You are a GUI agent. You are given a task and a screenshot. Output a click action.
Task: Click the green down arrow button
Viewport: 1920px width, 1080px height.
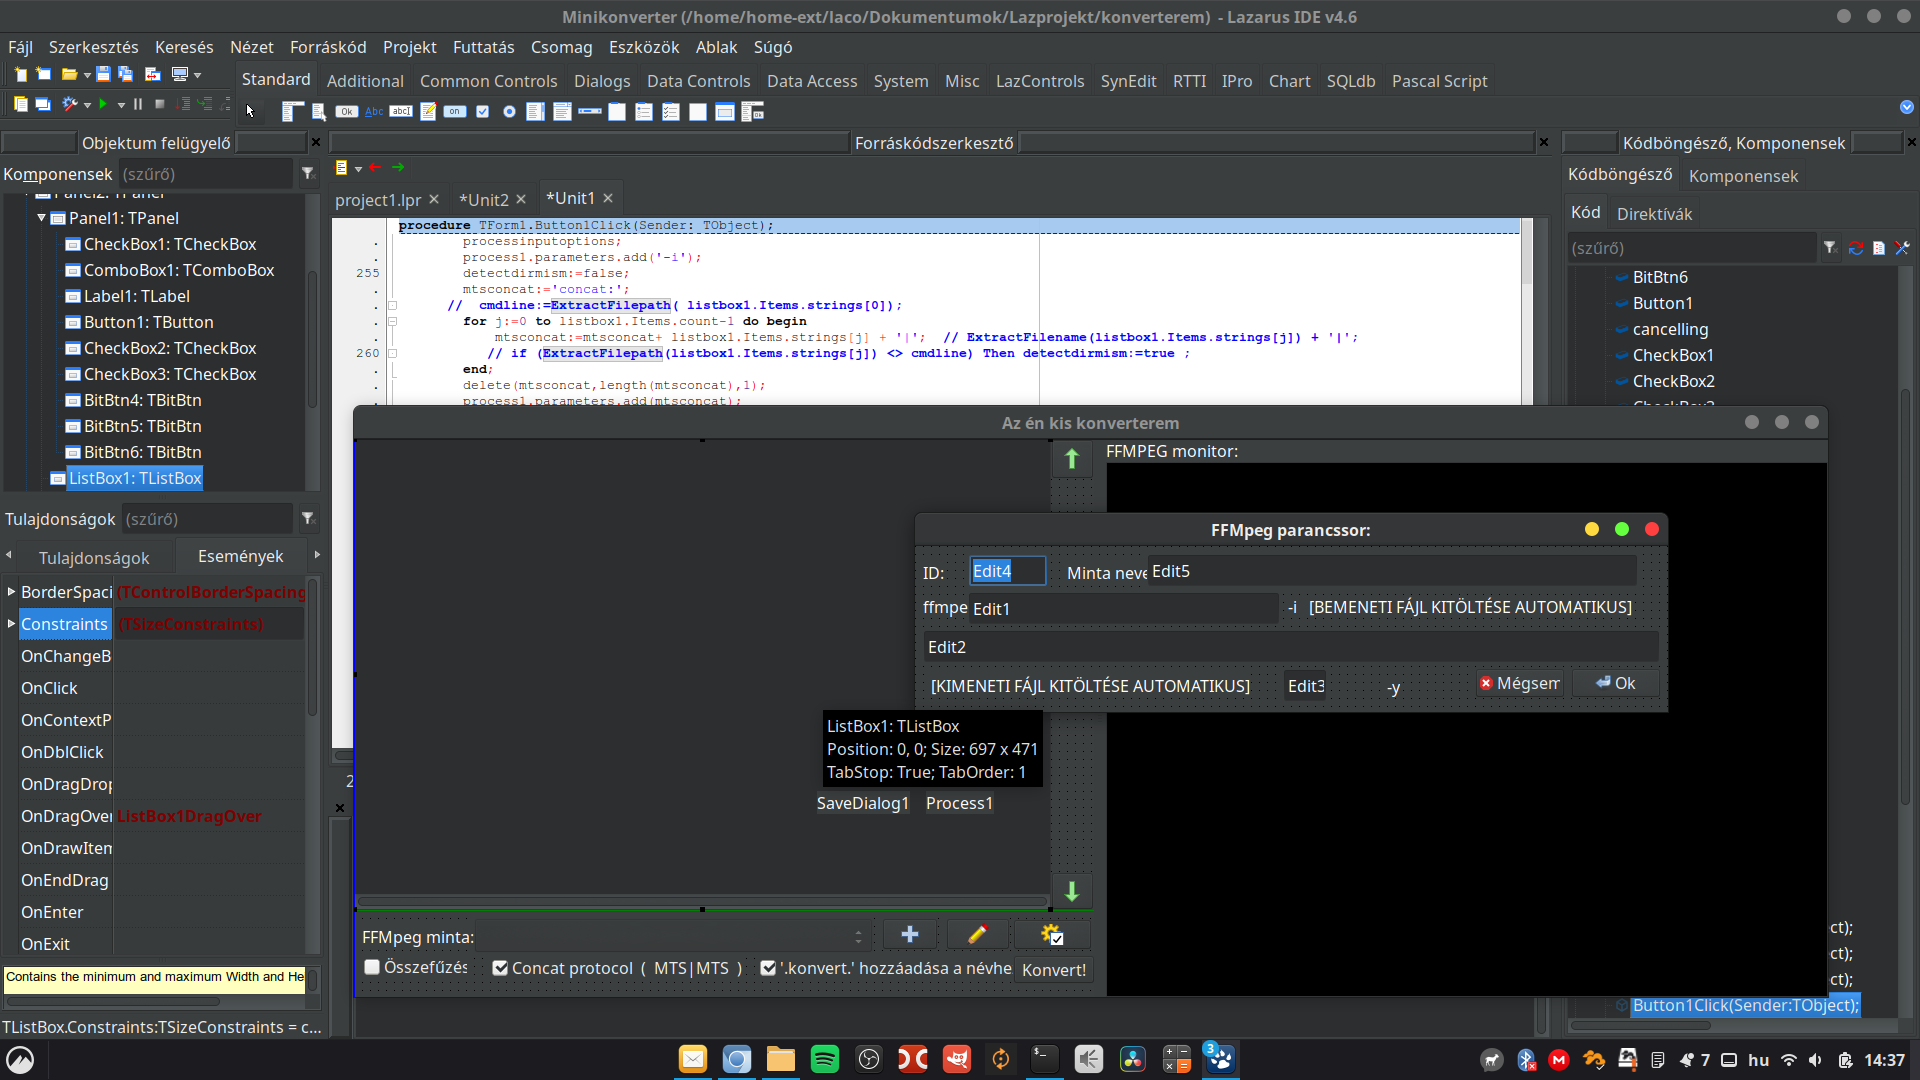(x=1071, y=891)
